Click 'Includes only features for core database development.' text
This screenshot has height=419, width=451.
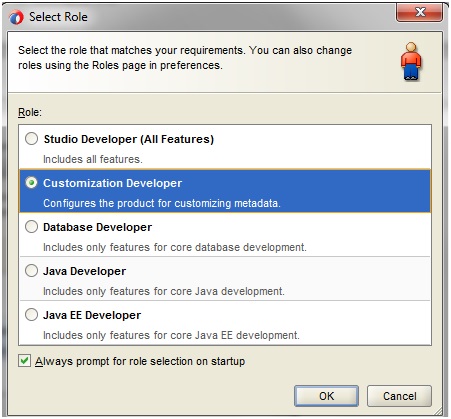(175, 247)
